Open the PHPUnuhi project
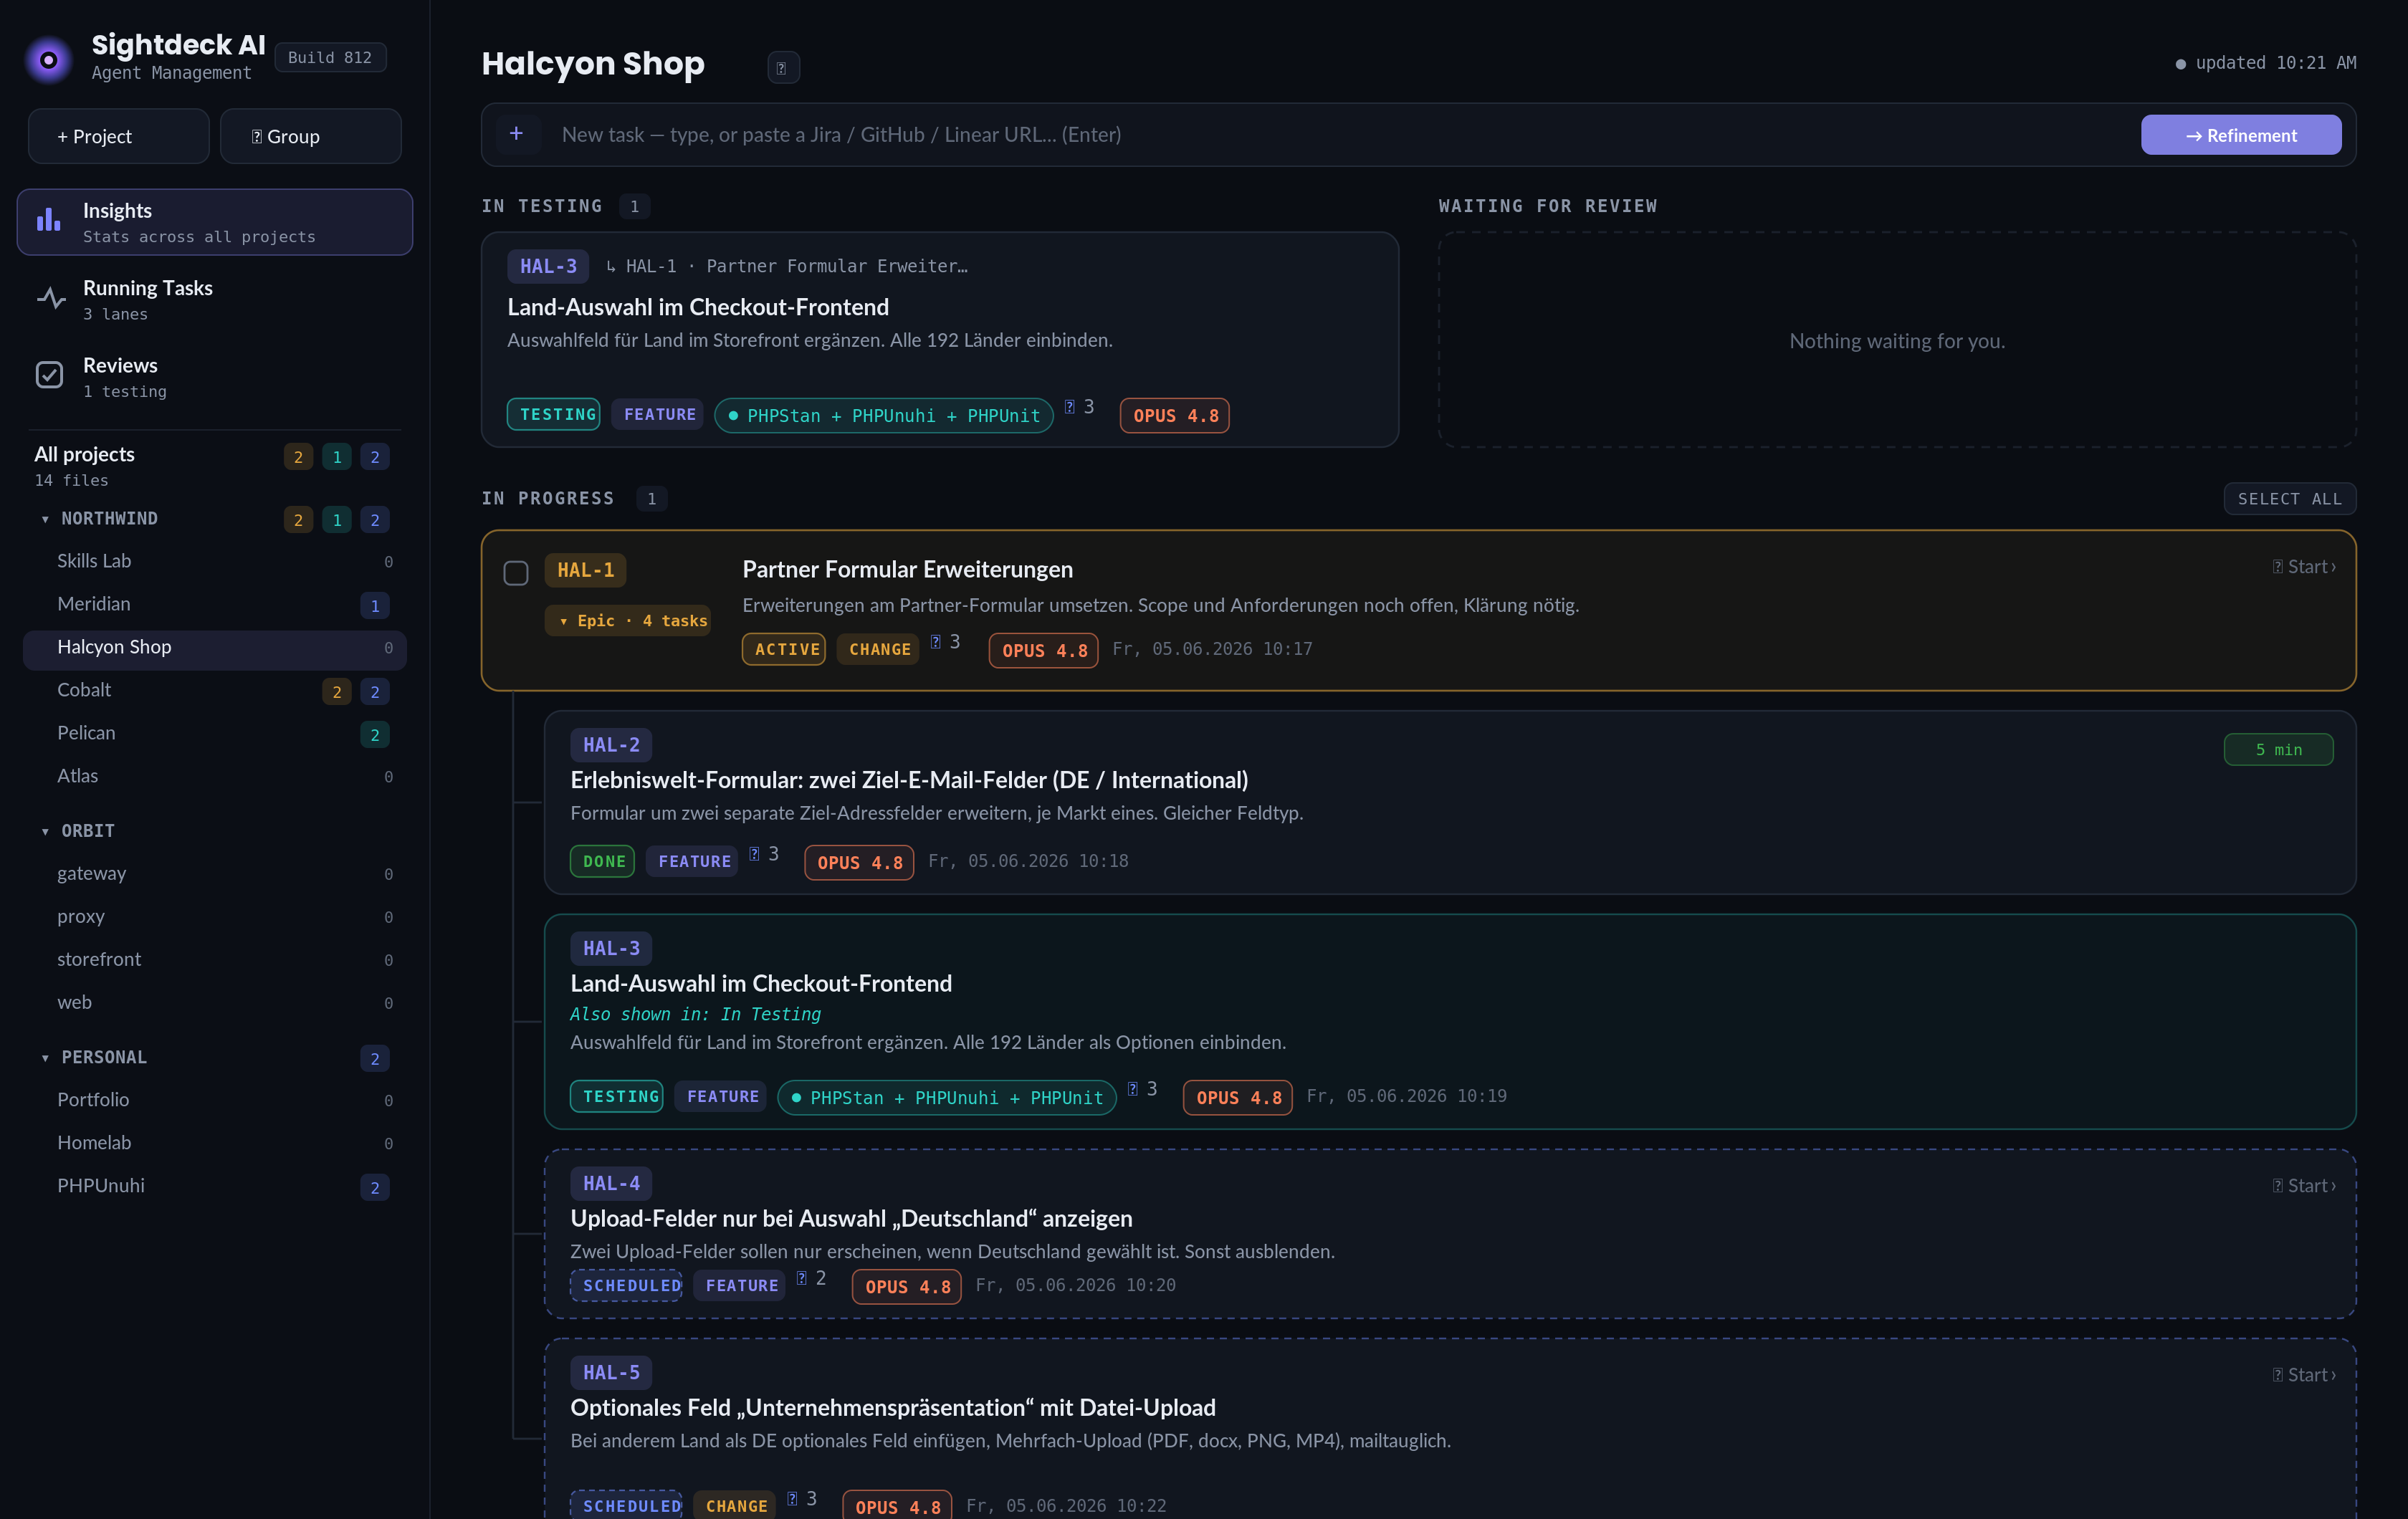Screen dimensions: 2408x1519 (215, 1186)
